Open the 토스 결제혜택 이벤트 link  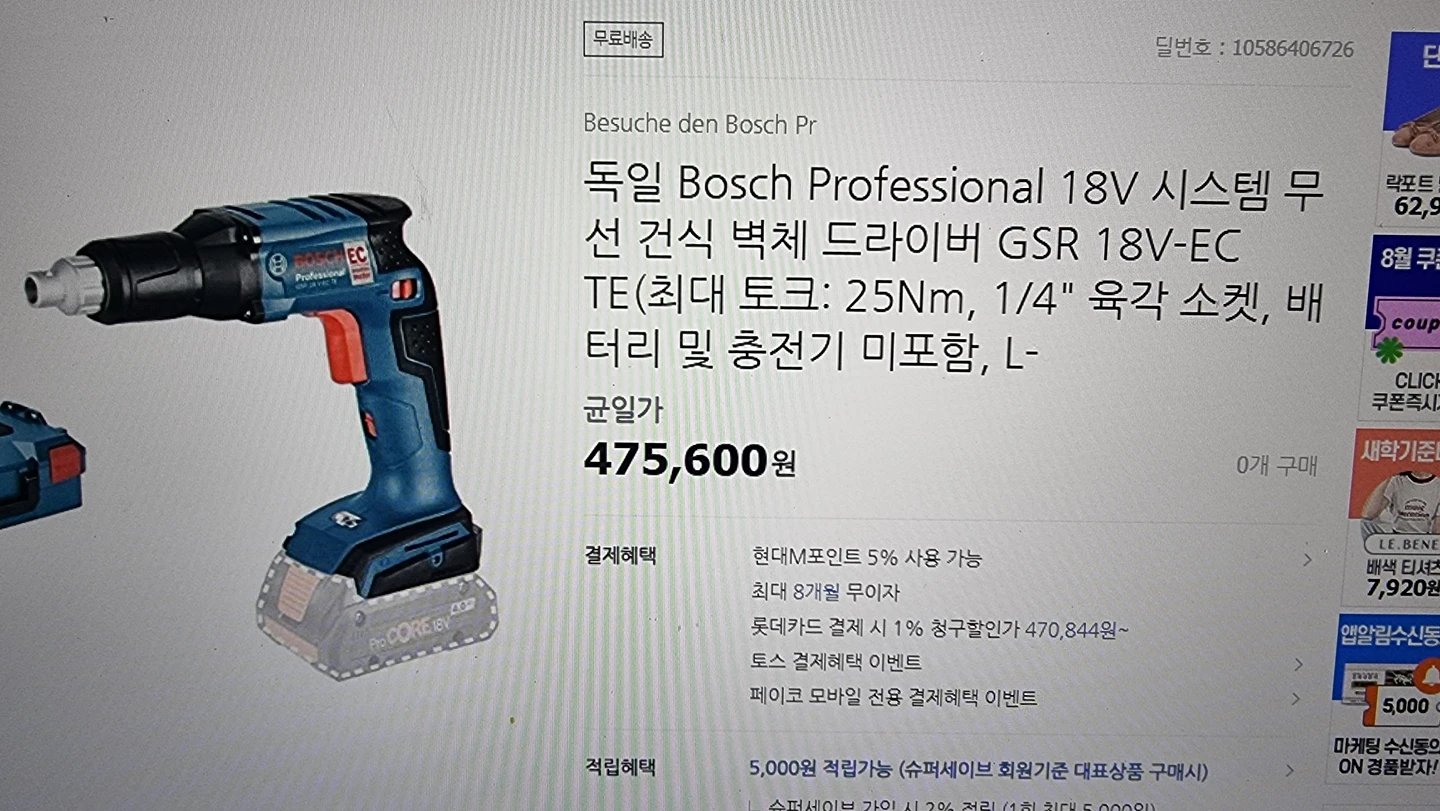pos(836,662)
